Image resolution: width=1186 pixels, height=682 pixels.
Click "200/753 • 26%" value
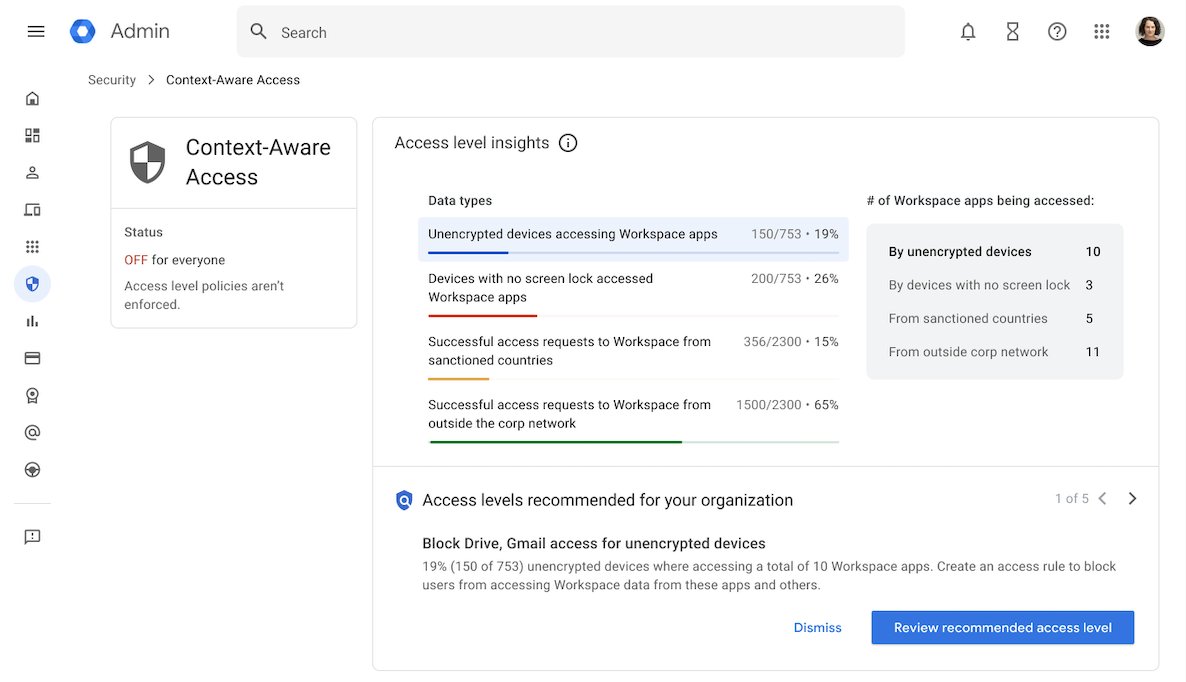[x=794, y=279]
